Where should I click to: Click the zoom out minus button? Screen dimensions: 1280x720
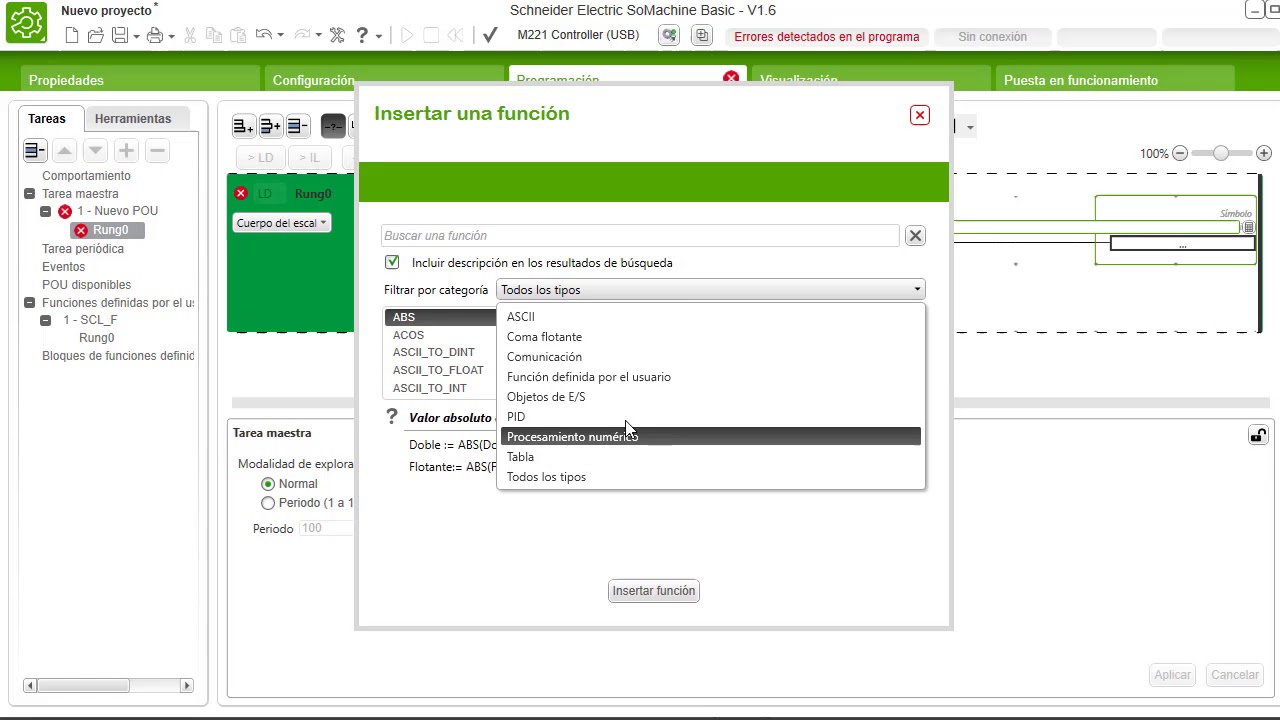(x=1180, y=153)
